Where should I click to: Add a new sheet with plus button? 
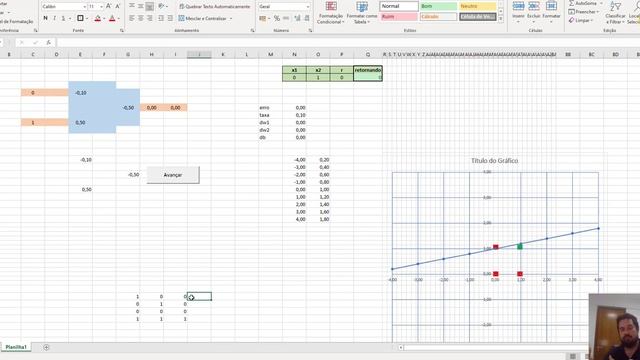click(x=46, y=347)
